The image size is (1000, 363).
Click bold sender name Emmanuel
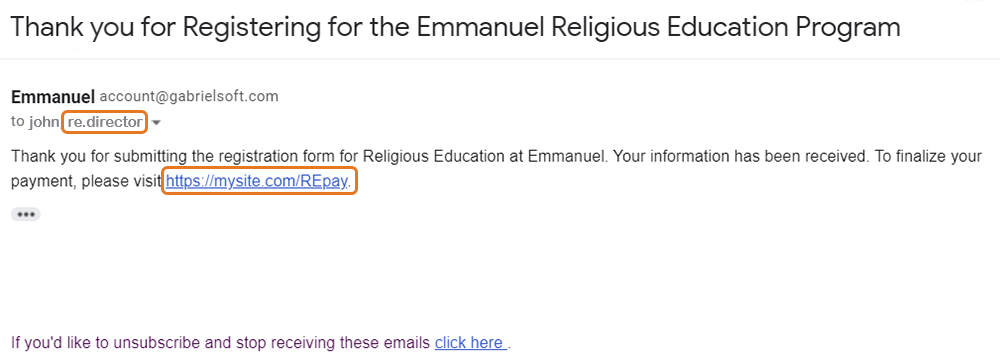point(53,97)
